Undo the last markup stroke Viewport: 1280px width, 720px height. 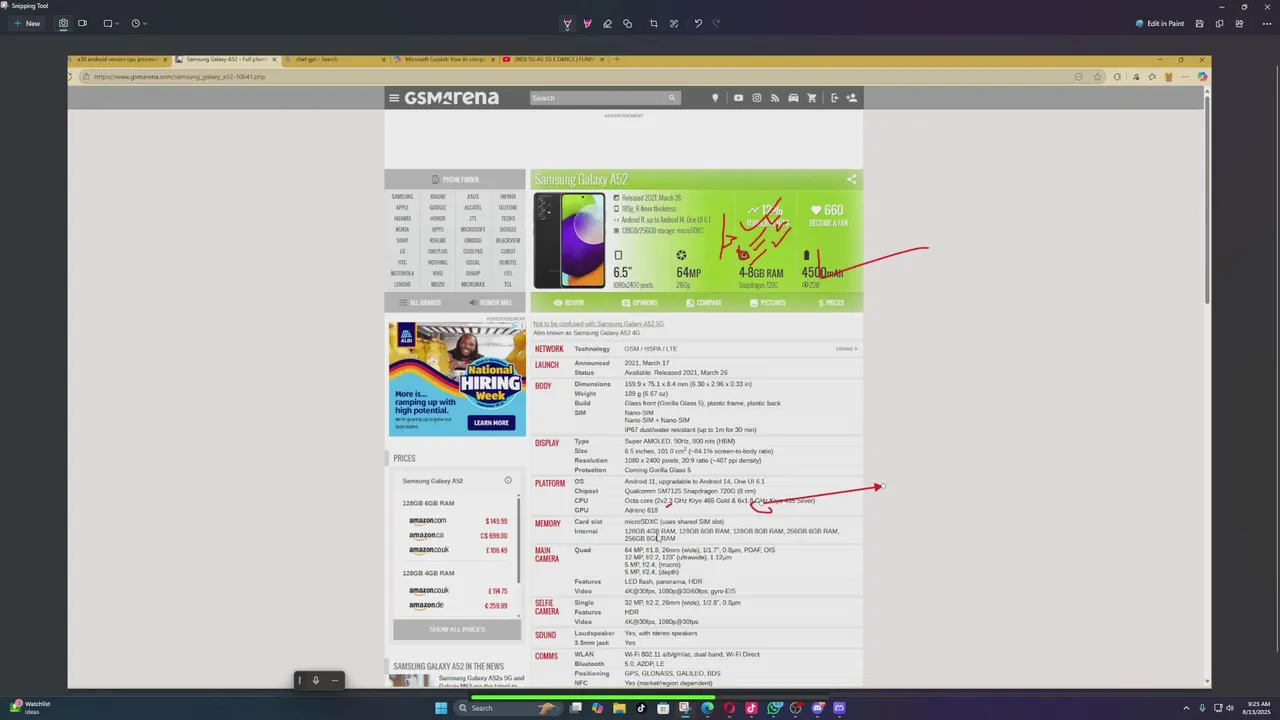click(x=698, y=23)
